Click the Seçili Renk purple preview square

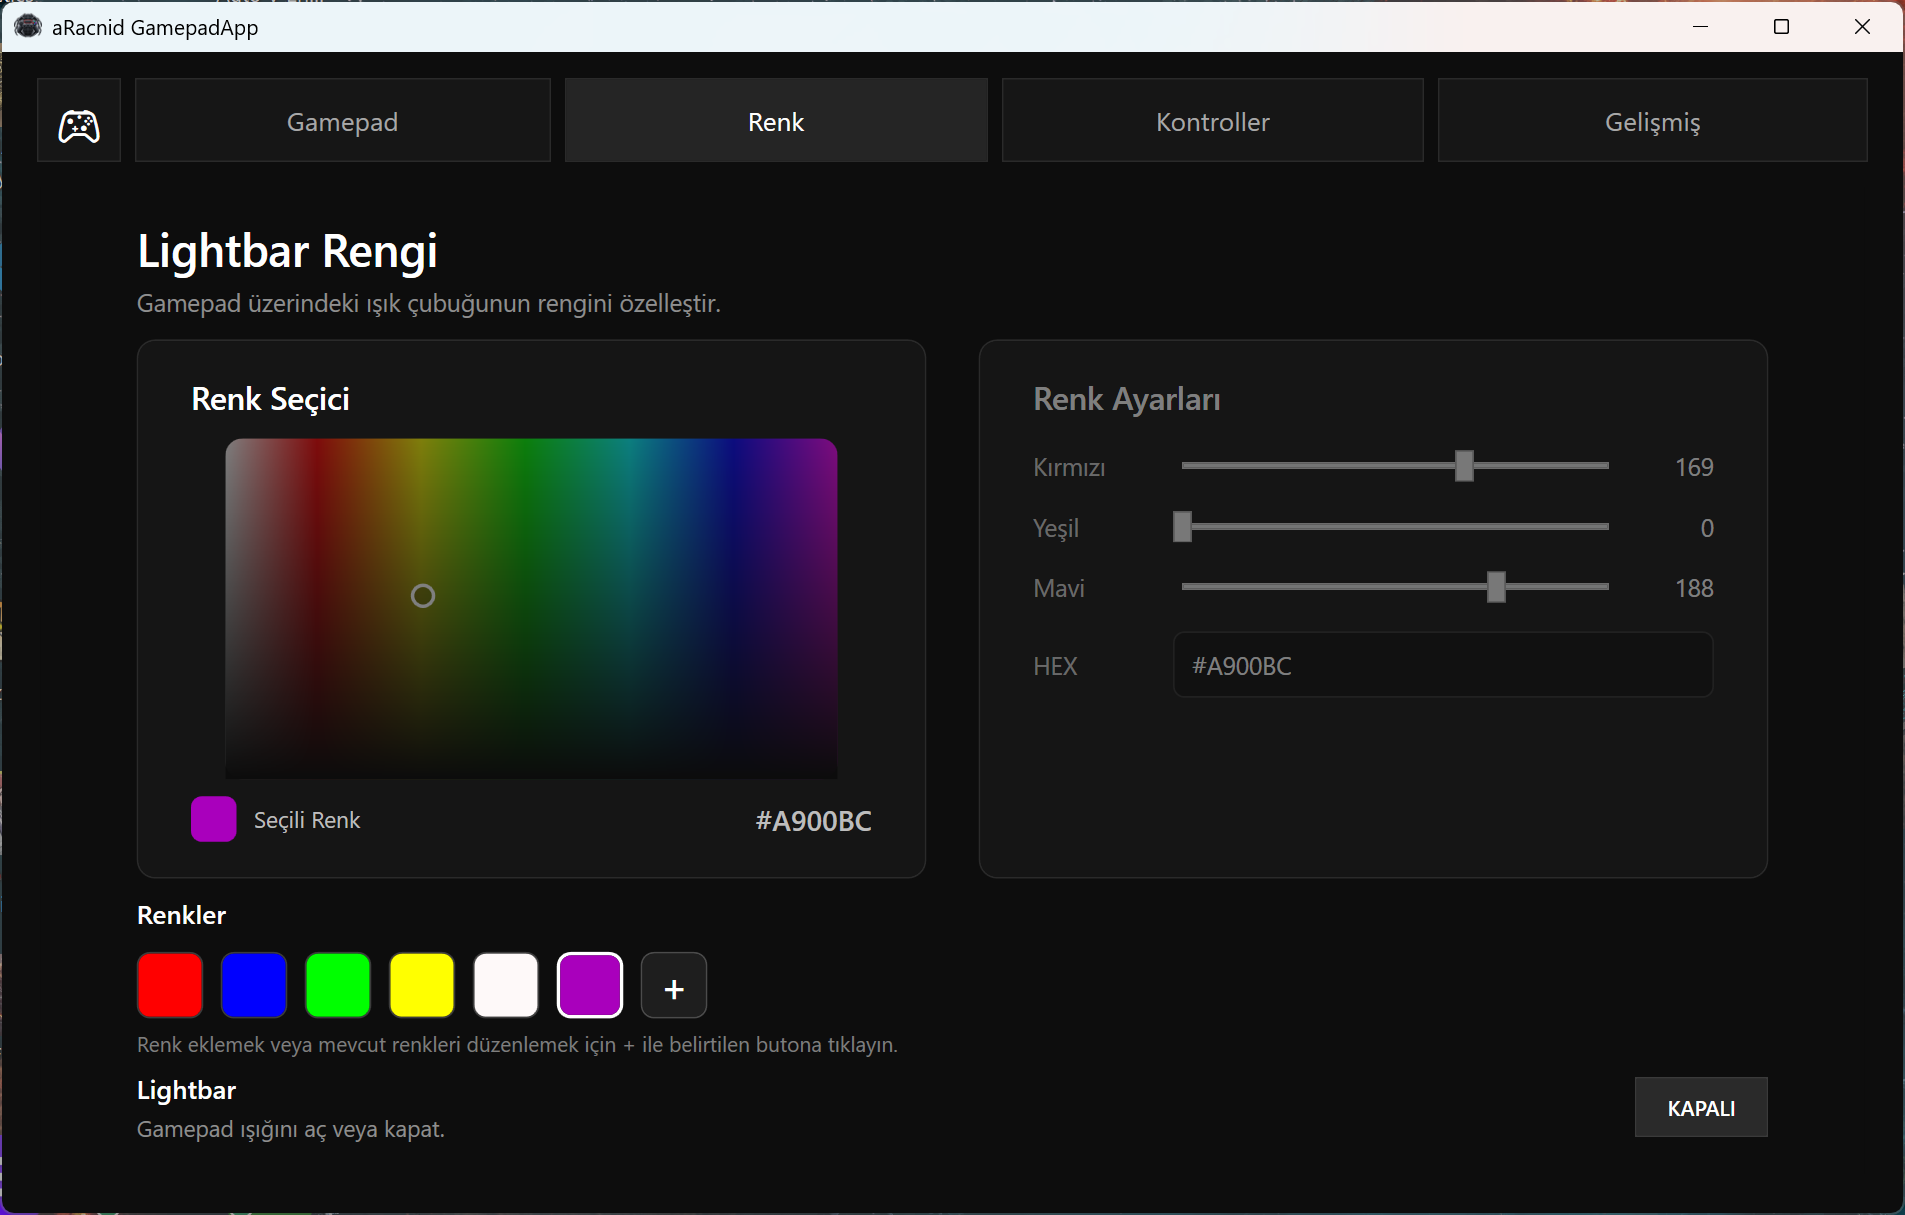(213, 819)
